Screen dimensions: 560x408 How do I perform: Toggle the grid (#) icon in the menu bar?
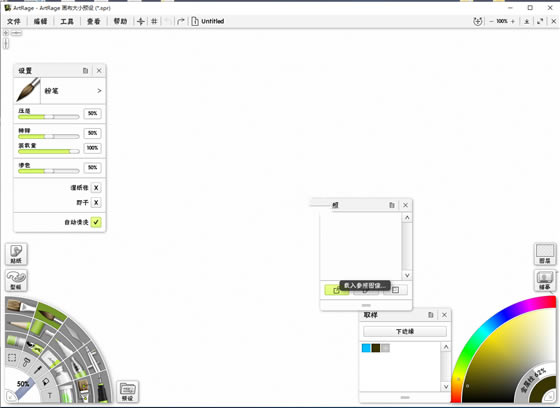coord(154,21)
